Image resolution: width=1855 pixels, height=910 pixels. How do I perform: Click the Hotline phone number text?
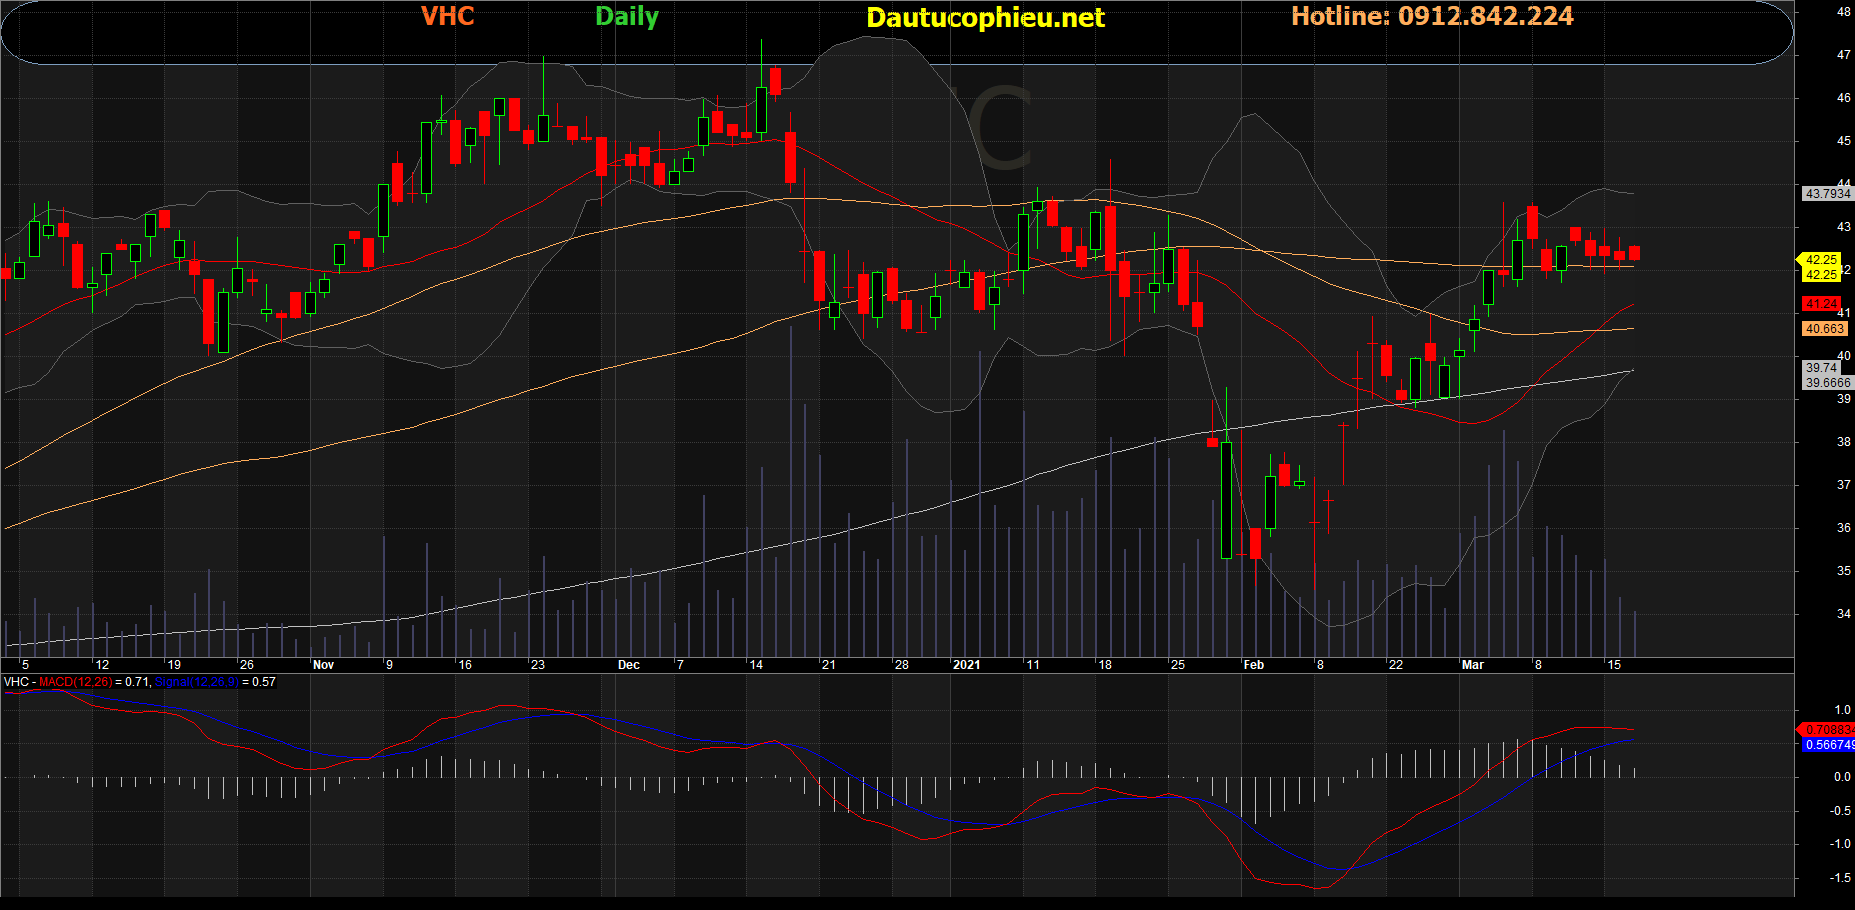tap(1431, 17)
